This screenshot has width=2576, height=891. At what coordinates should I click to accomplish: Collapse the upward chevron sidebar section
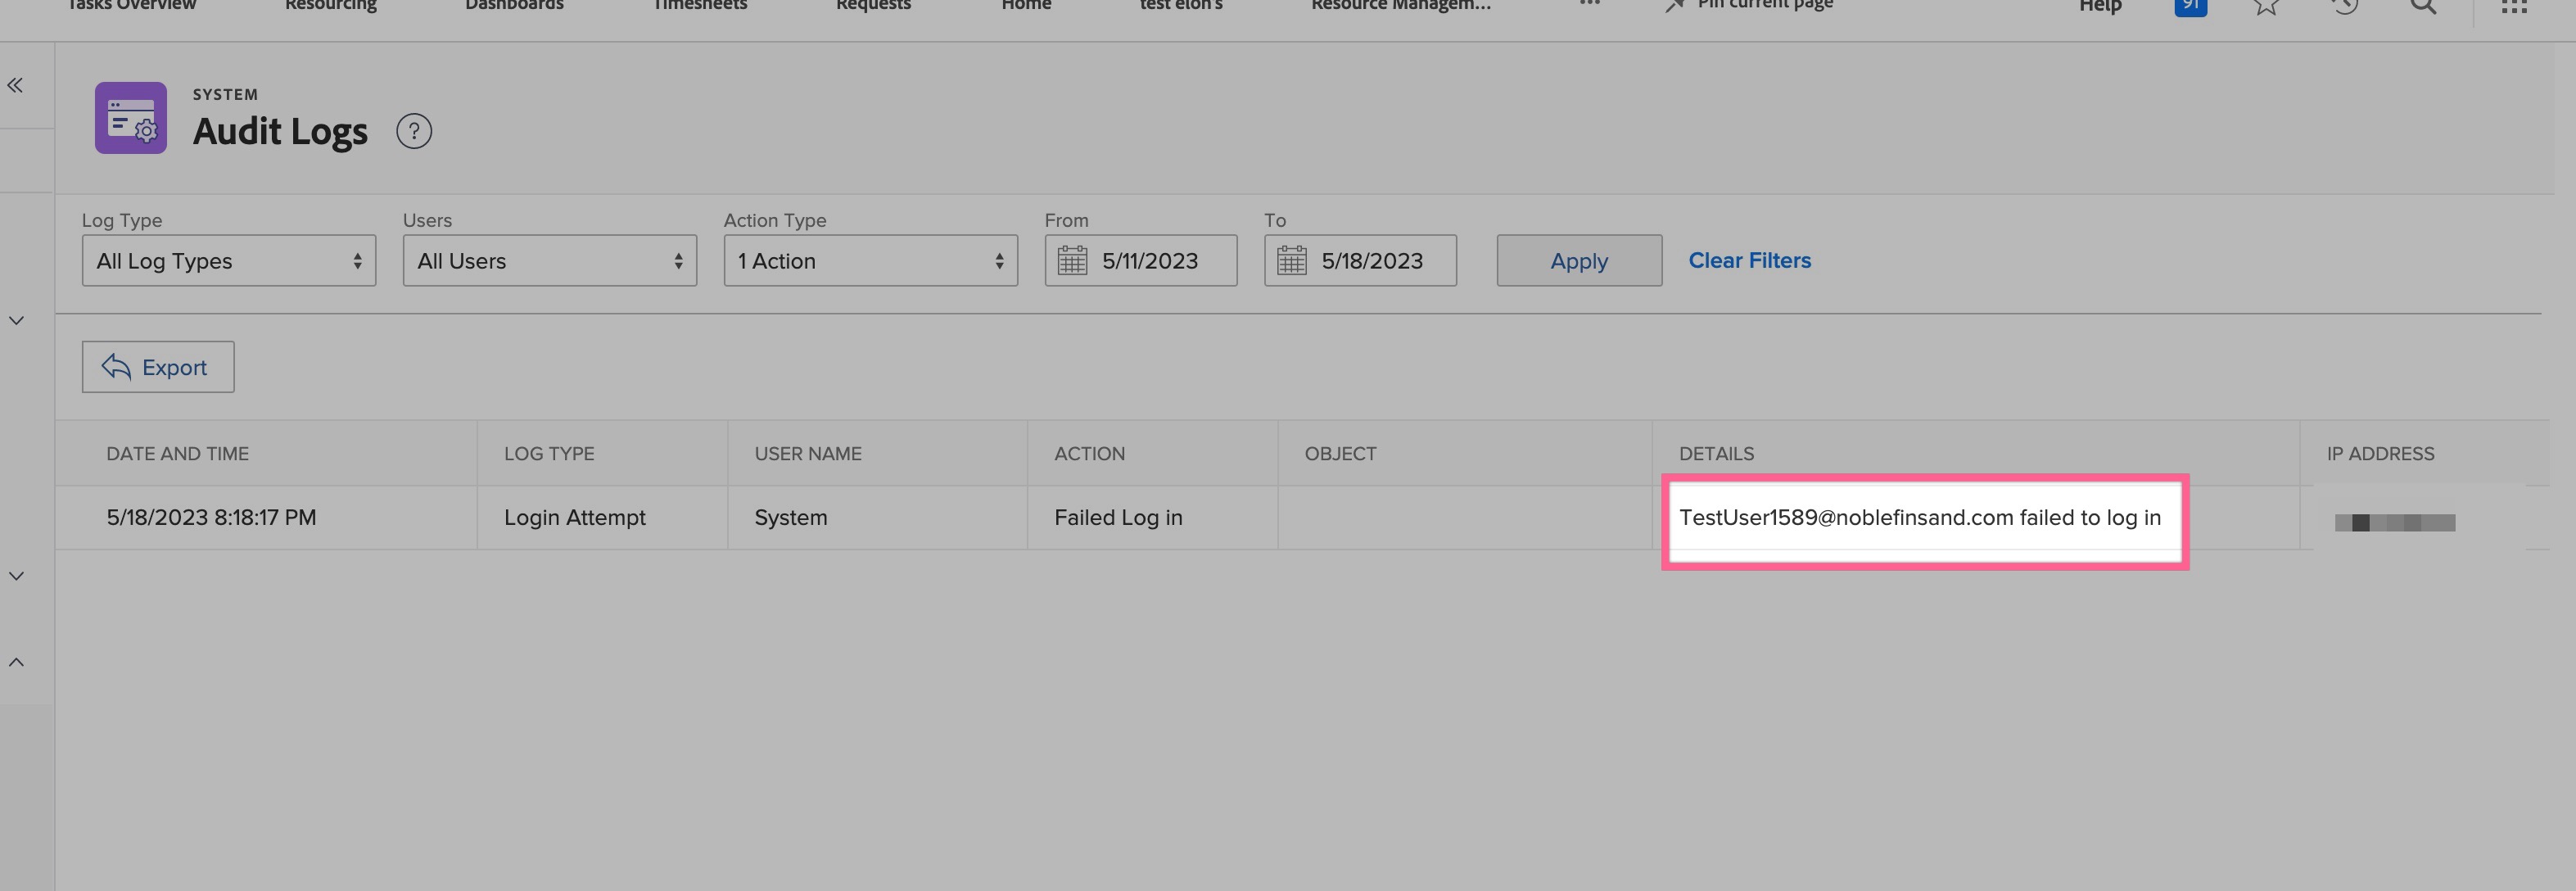pyautogui.click(x=16, y=662)
